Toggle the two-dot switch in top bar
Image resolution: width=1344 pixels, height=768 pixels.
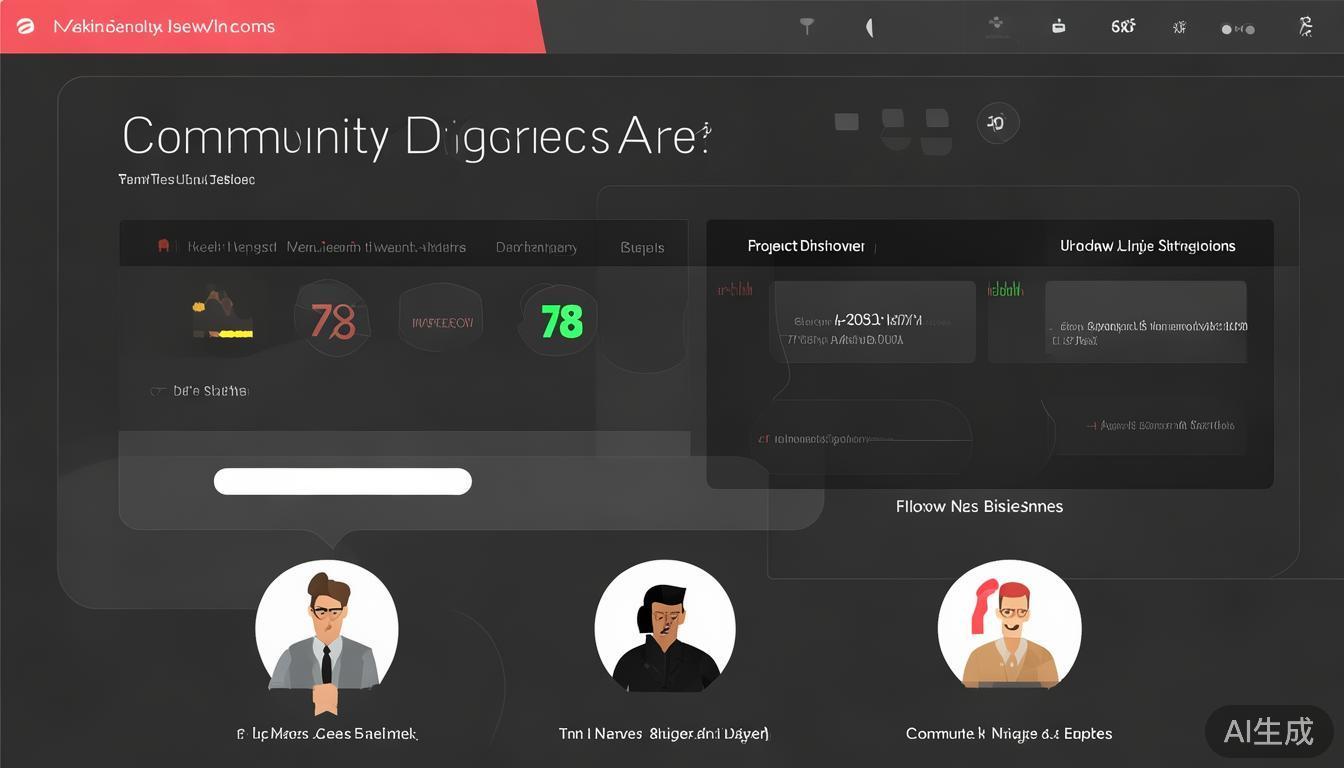[1237, 29]
